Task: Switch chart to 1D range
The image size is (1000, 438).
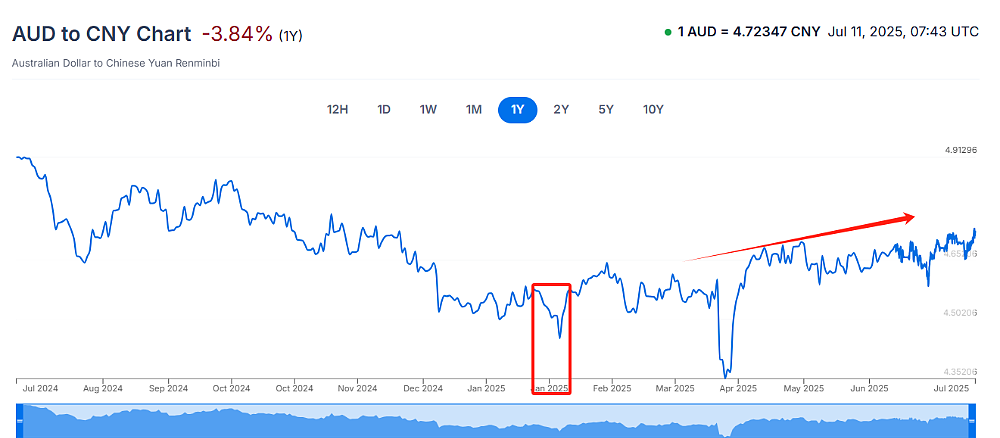Action: [x=383, y=110]
